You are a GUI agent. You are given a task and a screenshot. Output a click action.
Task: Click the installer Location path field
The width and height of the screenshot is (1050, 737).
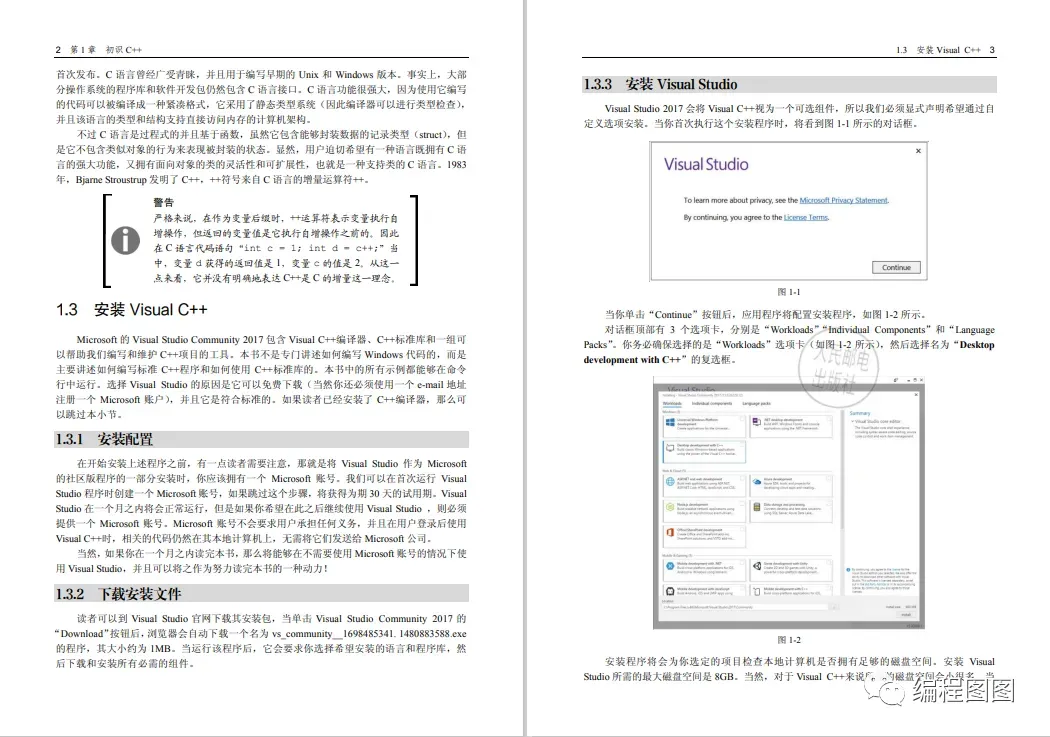click(x=745, y=607)
